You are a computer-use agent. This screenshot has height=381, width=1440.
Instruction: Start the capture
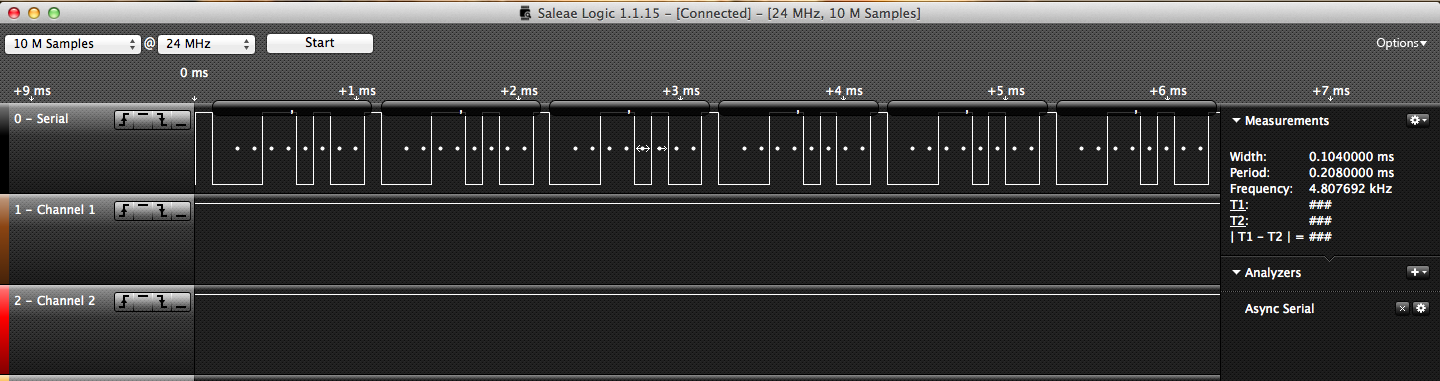click(319, 43)
